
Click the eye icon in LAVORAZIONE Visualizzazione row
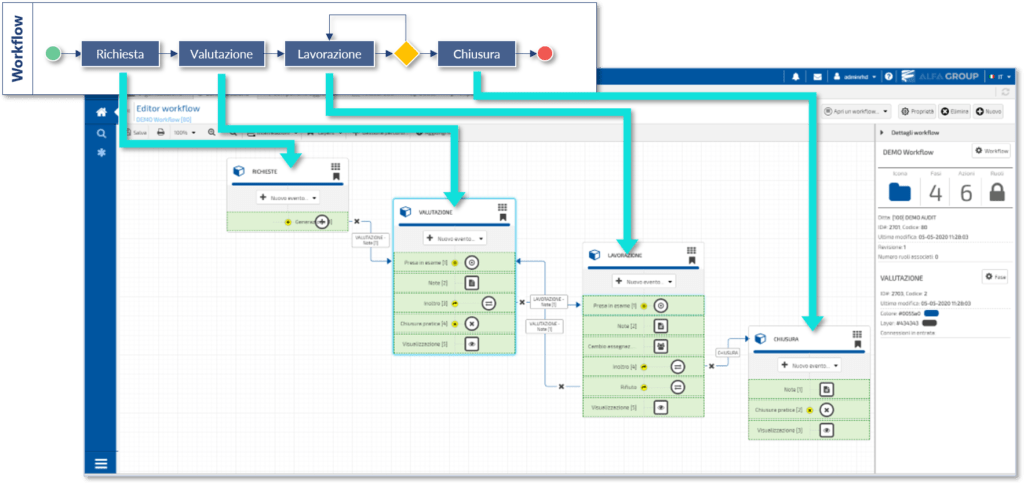(x=660, y=407)
